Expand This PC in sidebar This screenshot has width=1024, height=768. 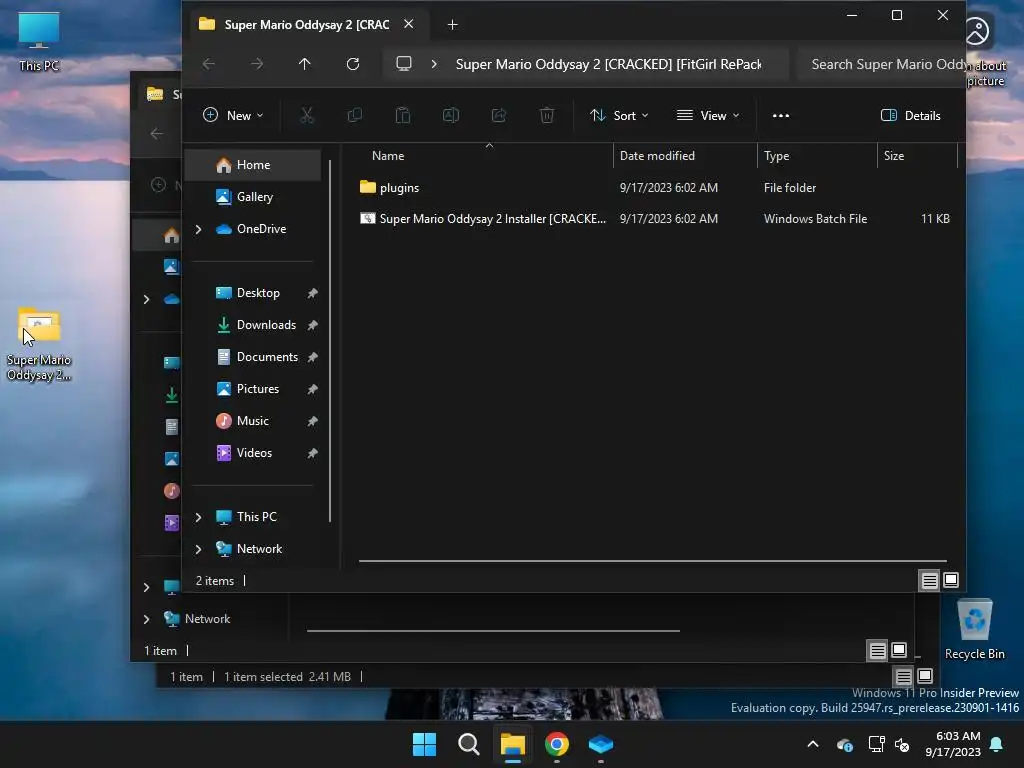tap(199, 517)
